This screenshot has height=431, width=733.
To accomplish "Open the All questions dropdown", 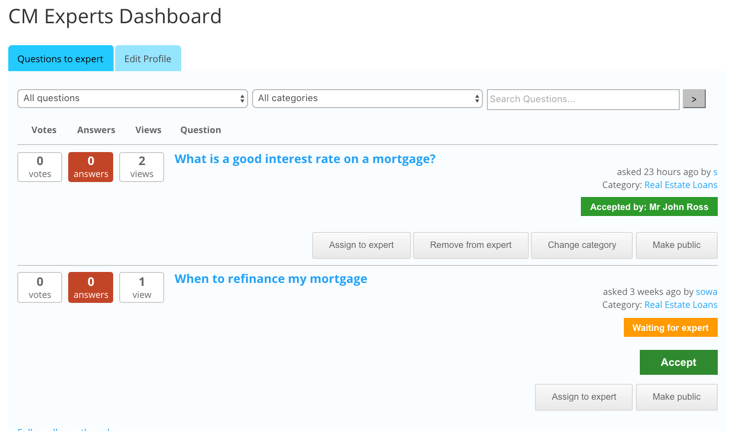I will pyautogui.click(x=132, y=99).
